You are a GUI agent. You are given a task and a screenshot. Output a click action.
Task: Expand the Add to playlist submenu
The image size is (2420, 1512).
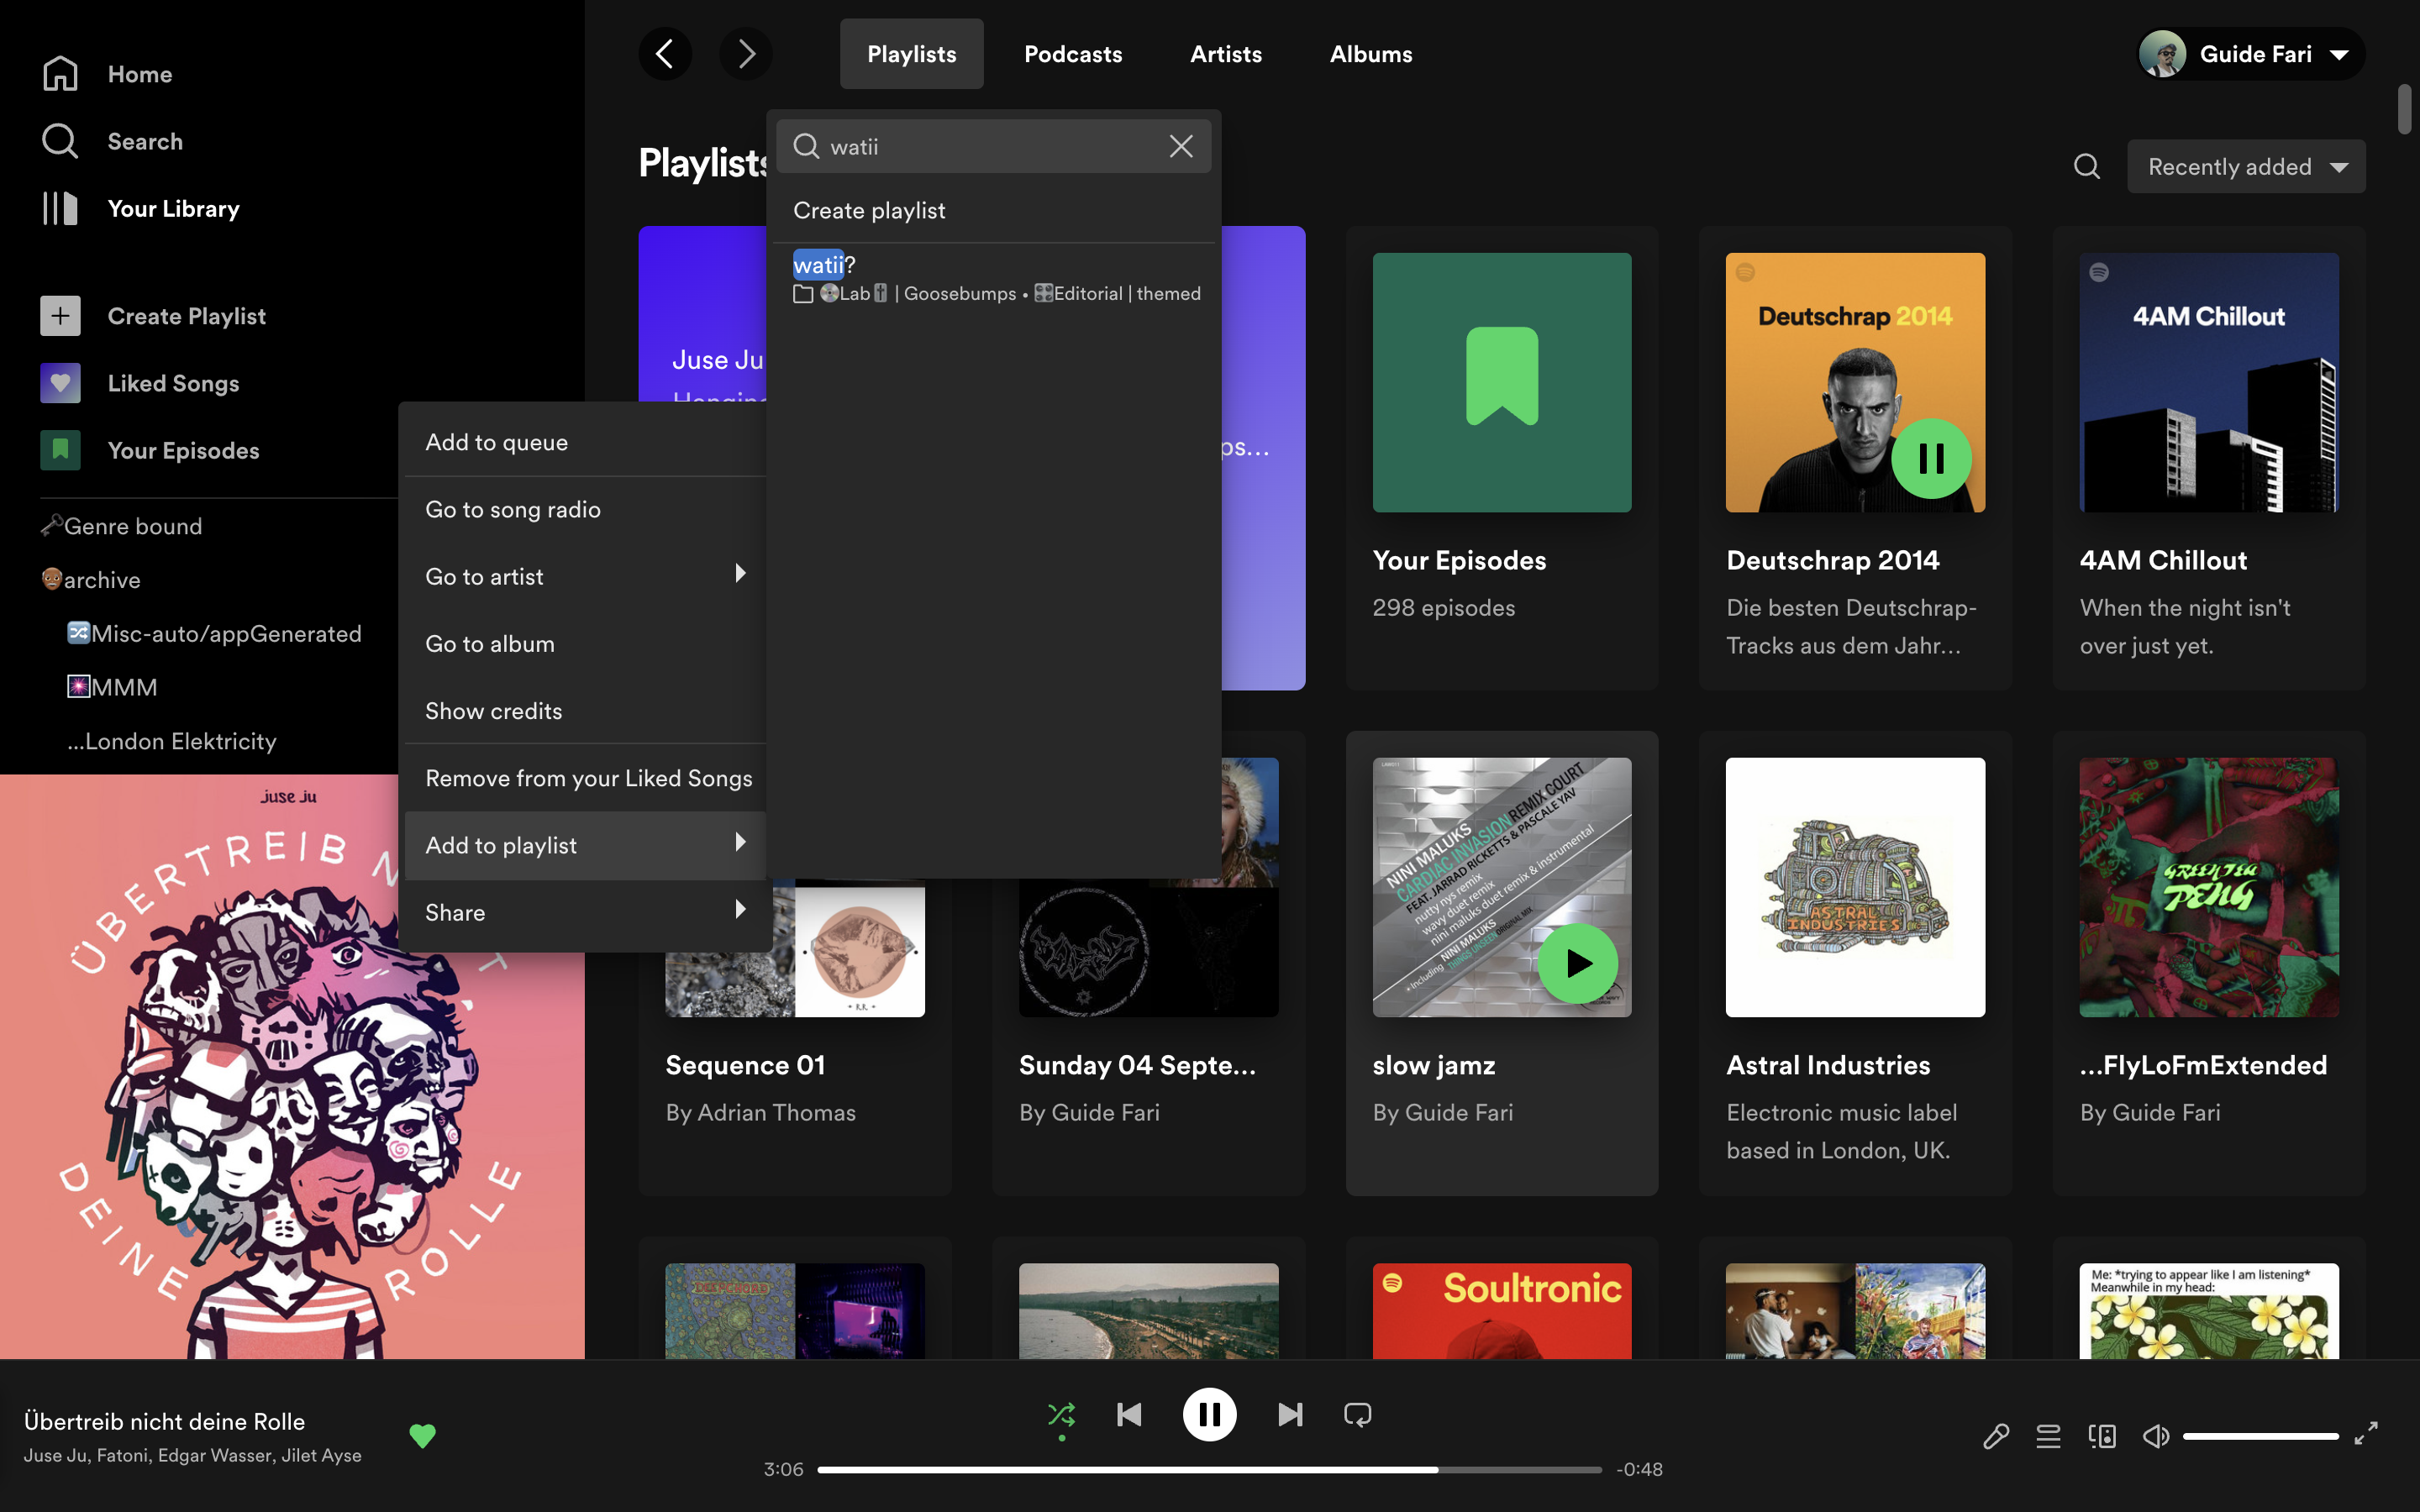tap(585, 845)
